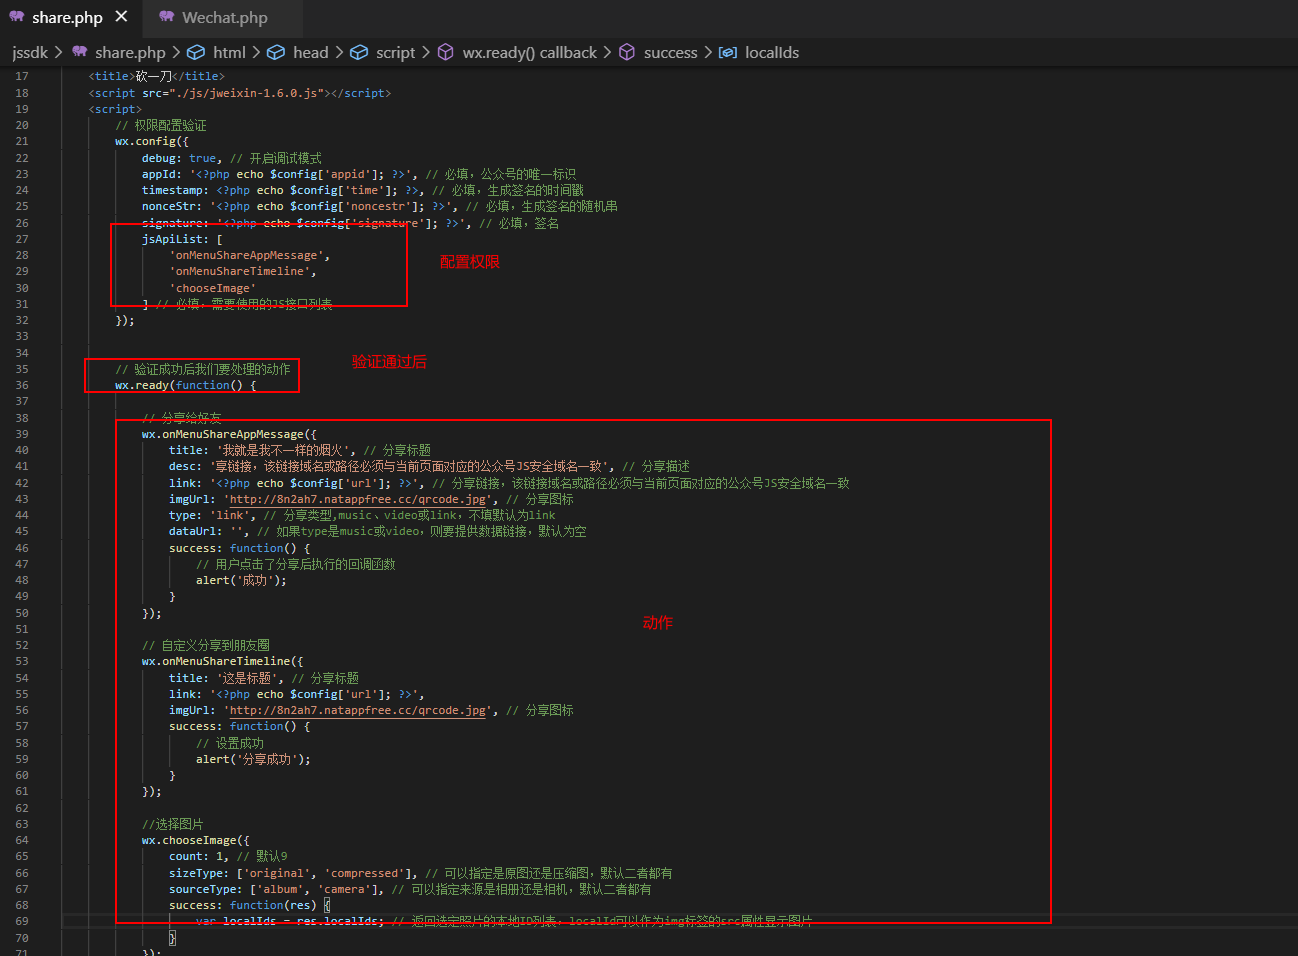The height and width of the screenshot is (956, 1298).
Task: Click line number 36 in gutter
Action: tap(22, 385)
